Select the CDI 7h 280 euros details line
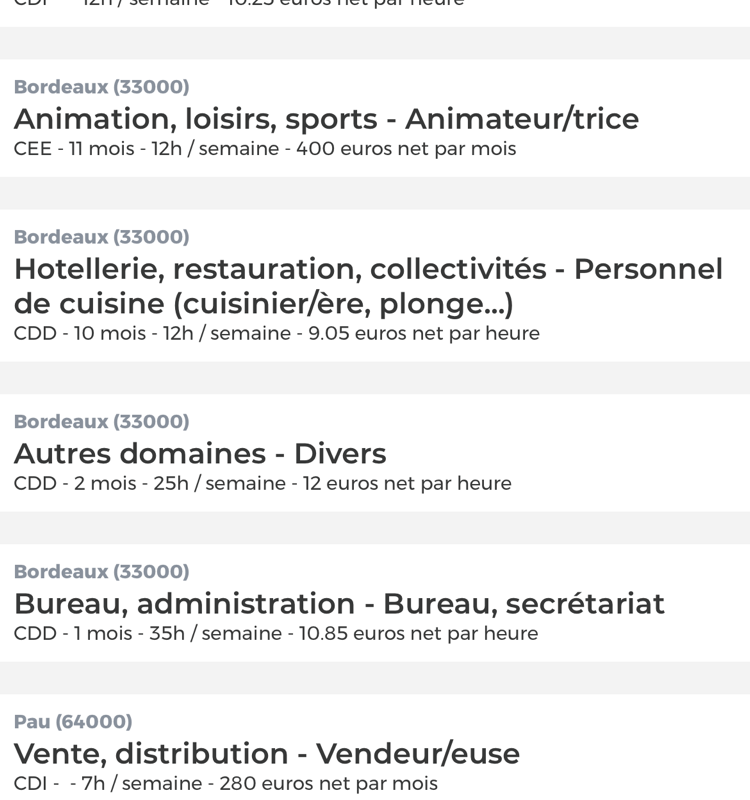The height and width of the screenshot is (800, 750). [x=226, y=784]
